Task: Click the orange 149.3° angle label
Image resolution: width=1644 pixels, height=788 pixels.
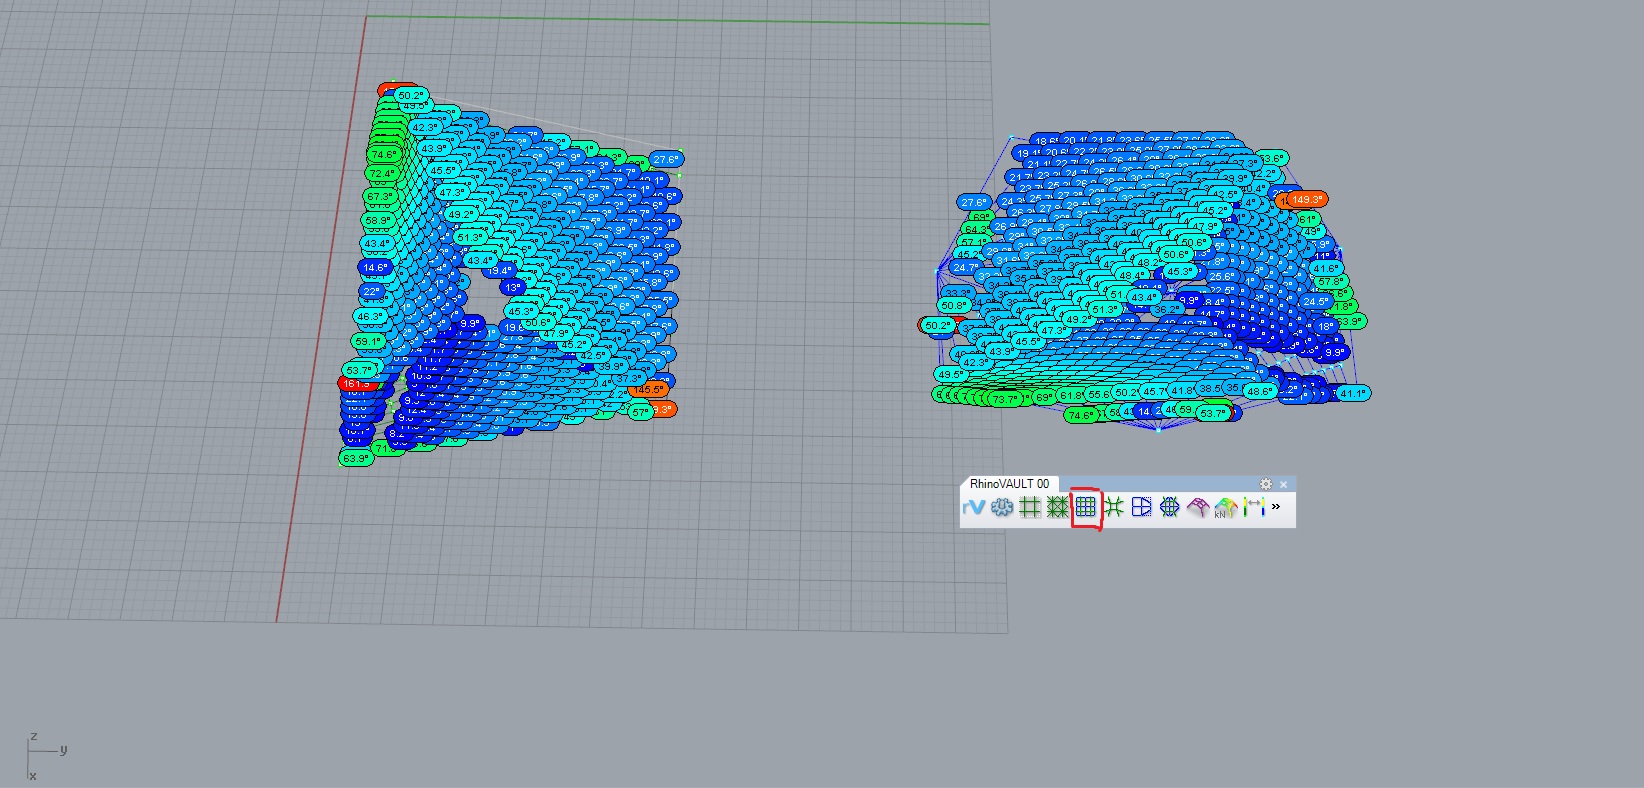Action: point(1307,200)
